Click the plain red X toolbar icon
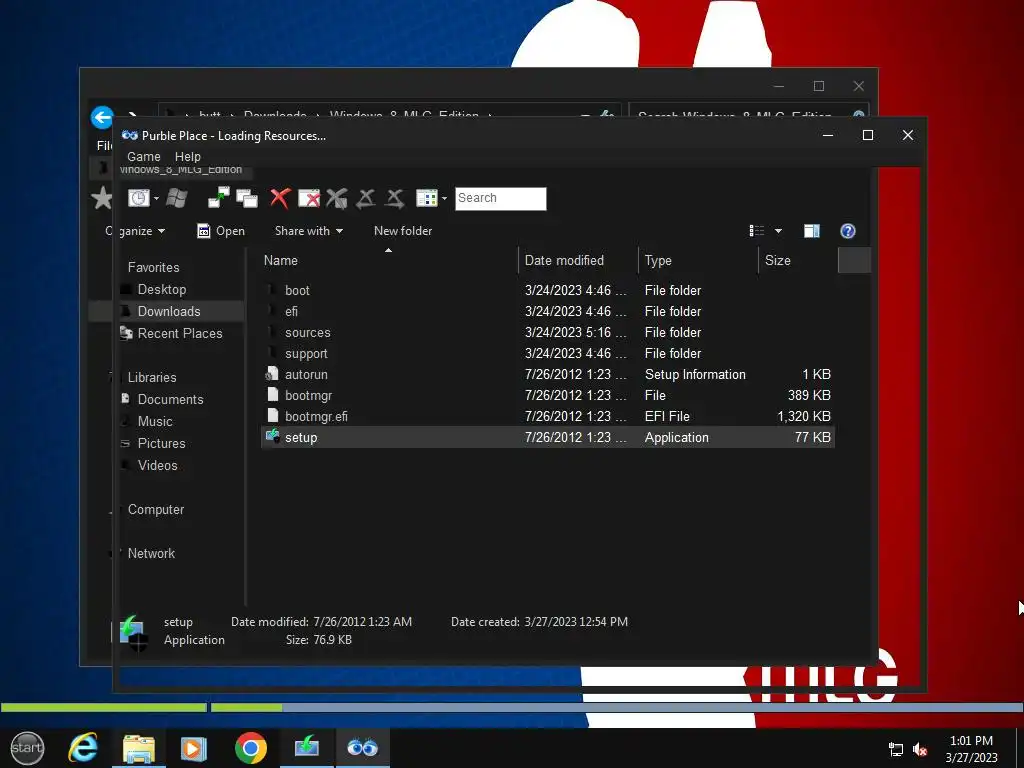The image size is (1024, 768). coord(280,198)
